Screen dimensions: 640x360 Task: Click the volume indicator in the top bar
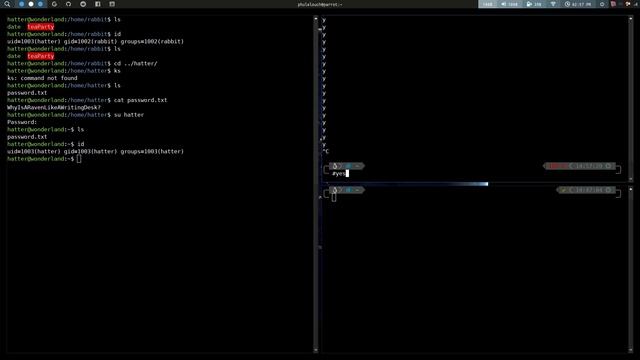(510, 4)
